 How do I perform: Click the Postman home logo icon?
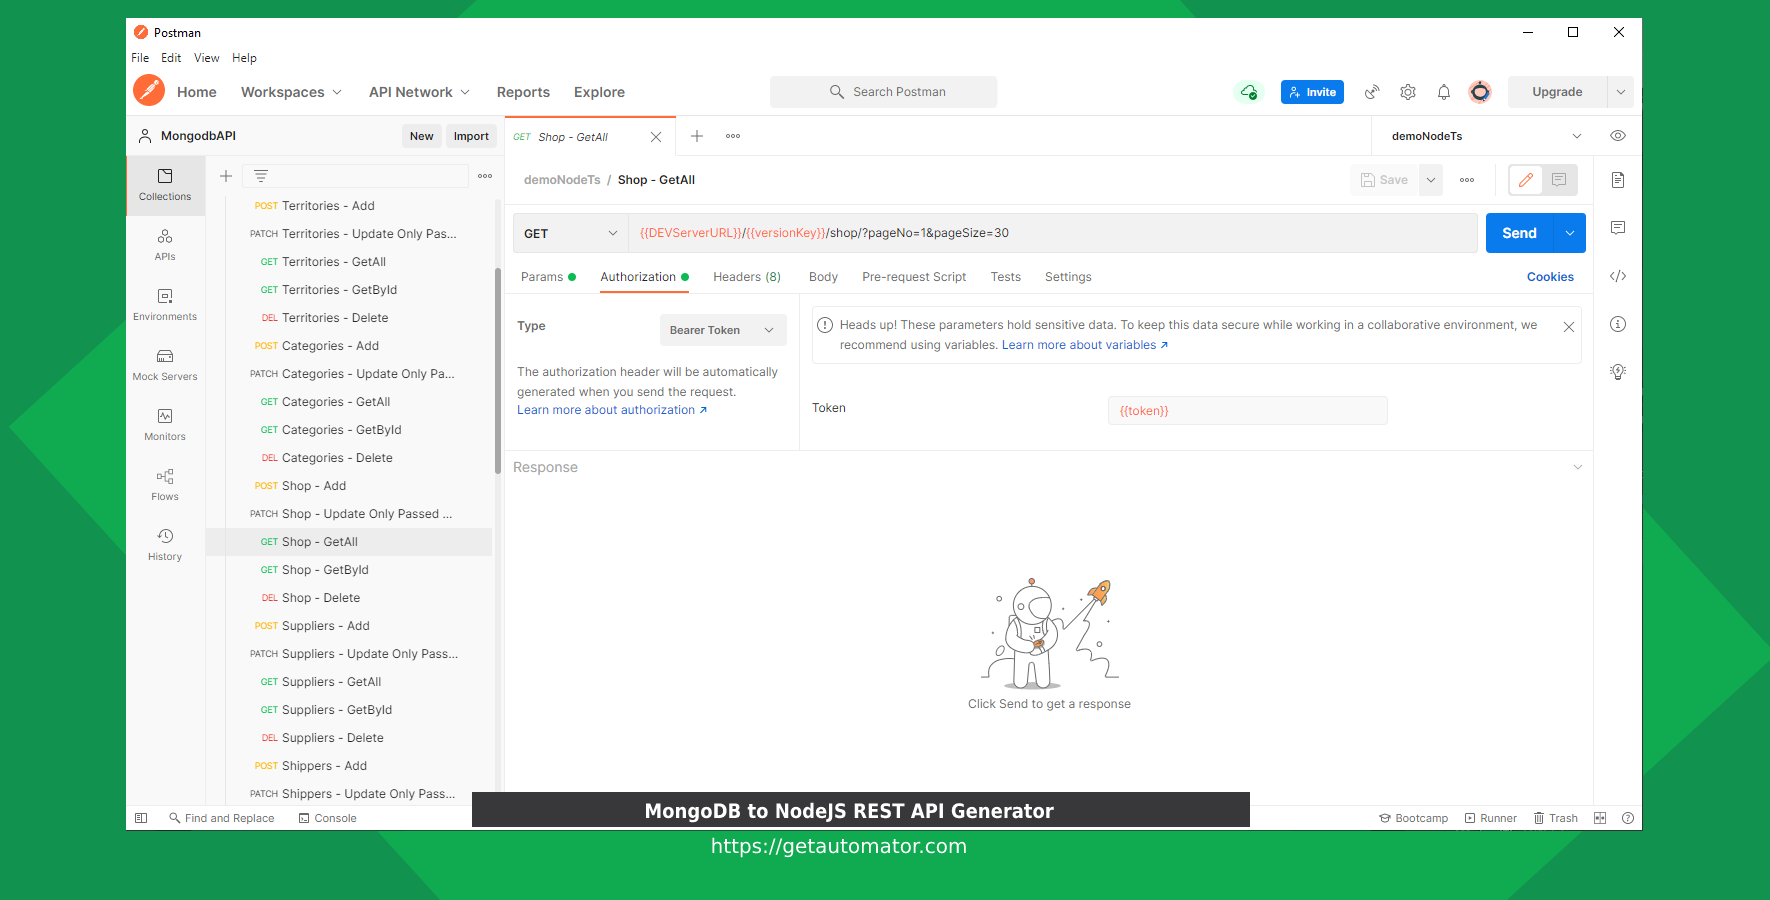[x=149, y=91]
